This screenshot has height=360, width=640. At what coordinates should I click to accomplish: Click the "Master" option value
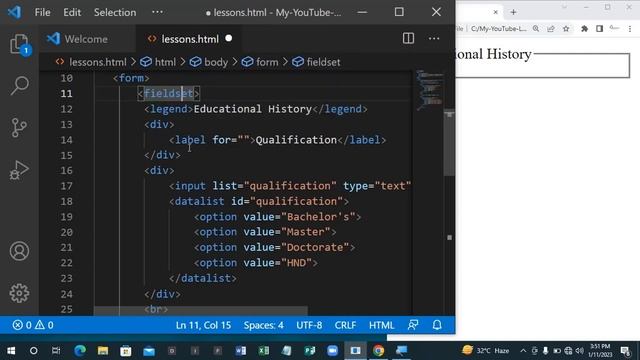[306, 232]
